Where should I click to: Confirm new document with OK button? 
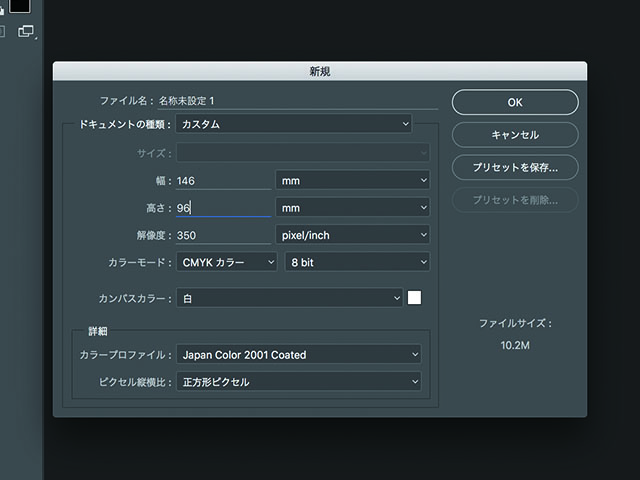[x=515, y=102]
